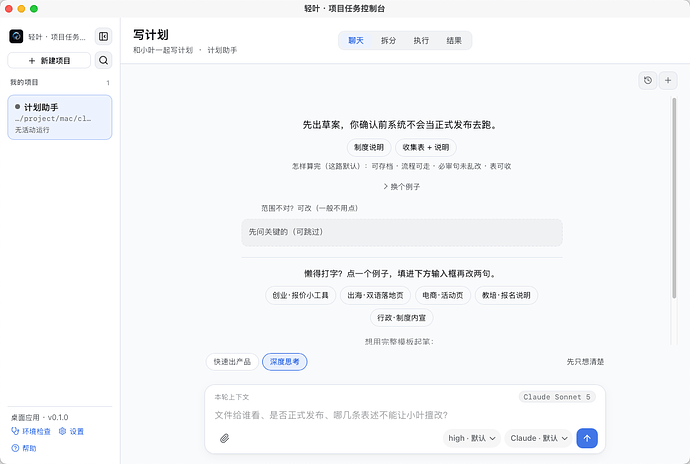This screenshot has height=464, width=690.
Task: Click the chat area vertical scrollbar
Action: tap(674, 198)
